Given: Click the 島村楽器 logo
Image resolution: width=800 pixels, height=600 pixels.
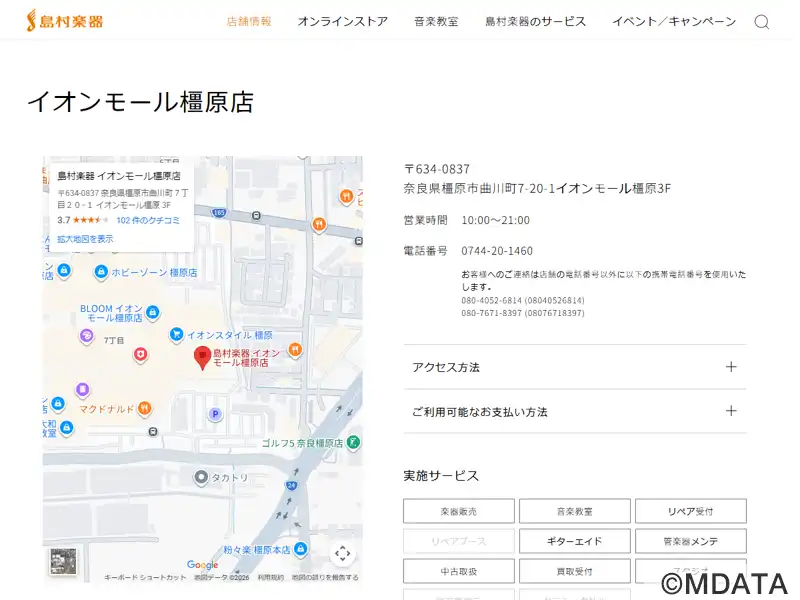Looking at the screenshot, I should point(64,20).
